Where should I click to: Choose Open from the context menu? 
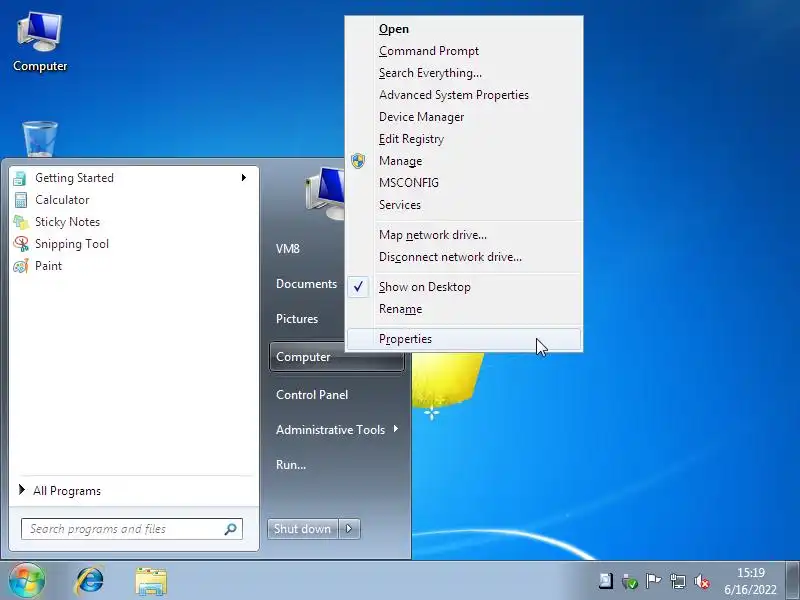(x=464, y=29)
